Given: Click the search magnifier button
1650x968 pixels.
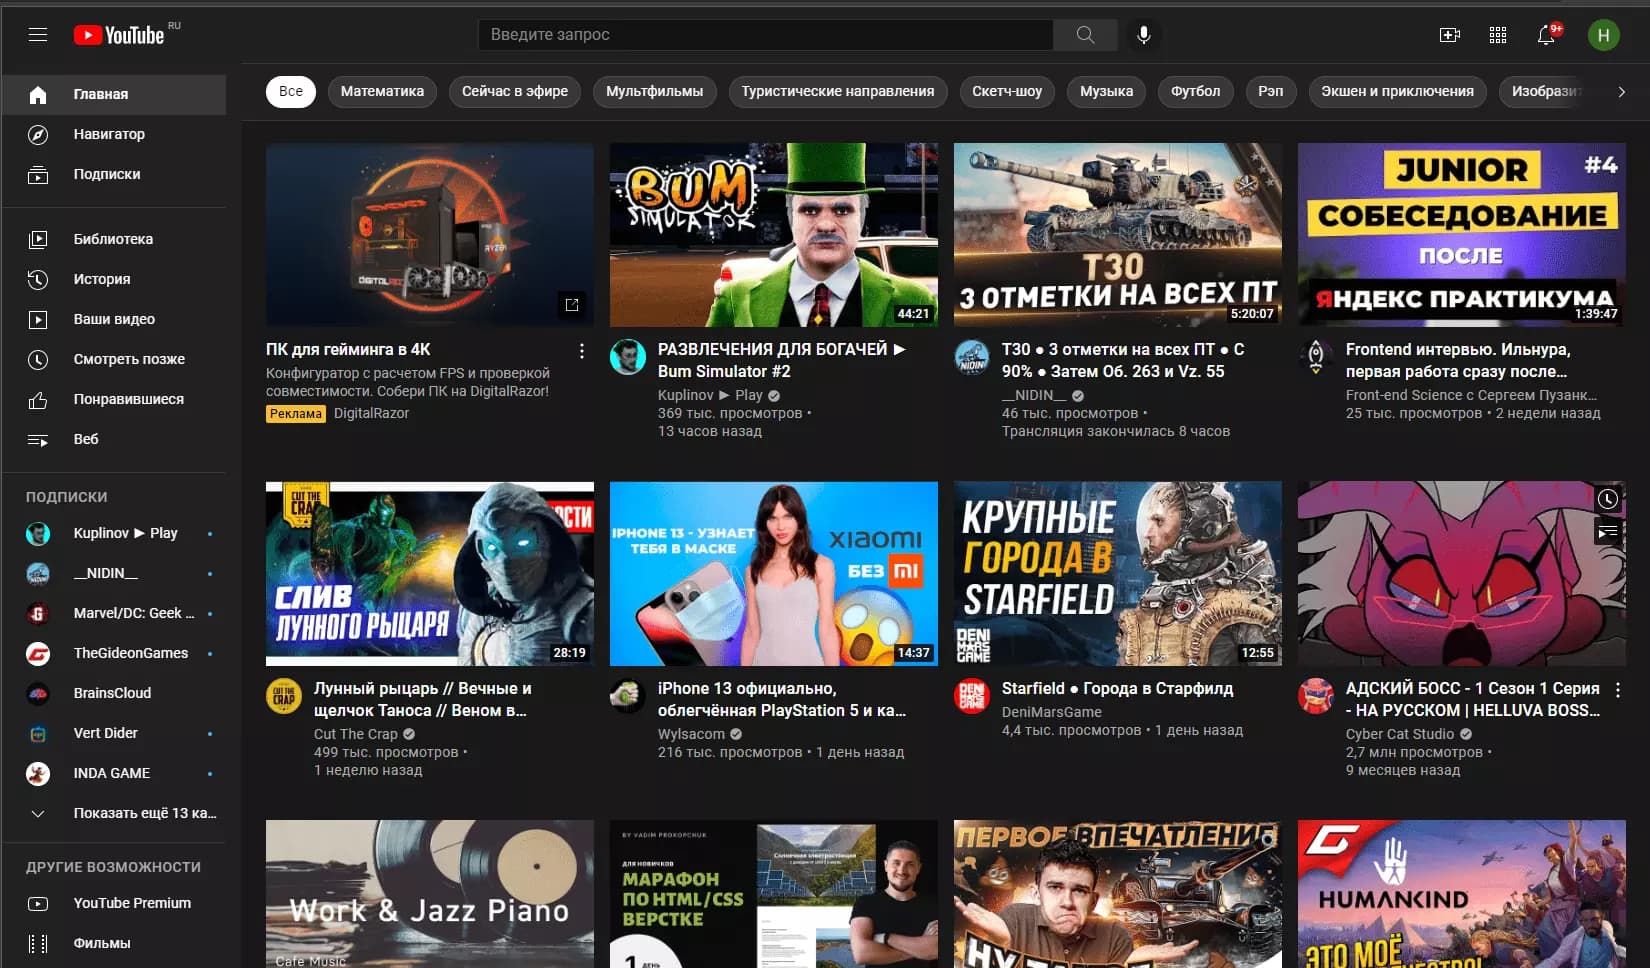Looking at the screenshot, I should pos(1085,35).
